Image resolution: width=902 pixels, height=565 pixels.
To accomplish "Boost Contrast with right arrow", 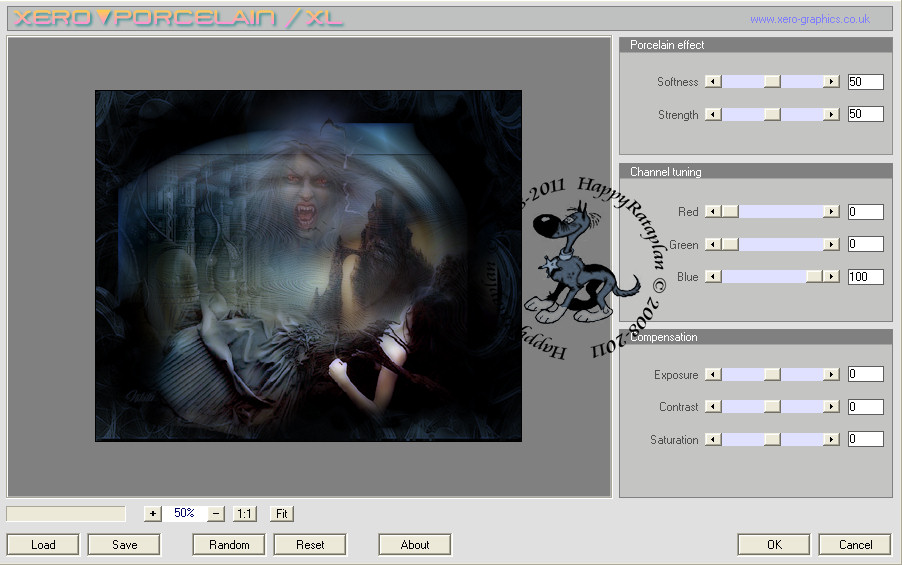I will [831, 407].
